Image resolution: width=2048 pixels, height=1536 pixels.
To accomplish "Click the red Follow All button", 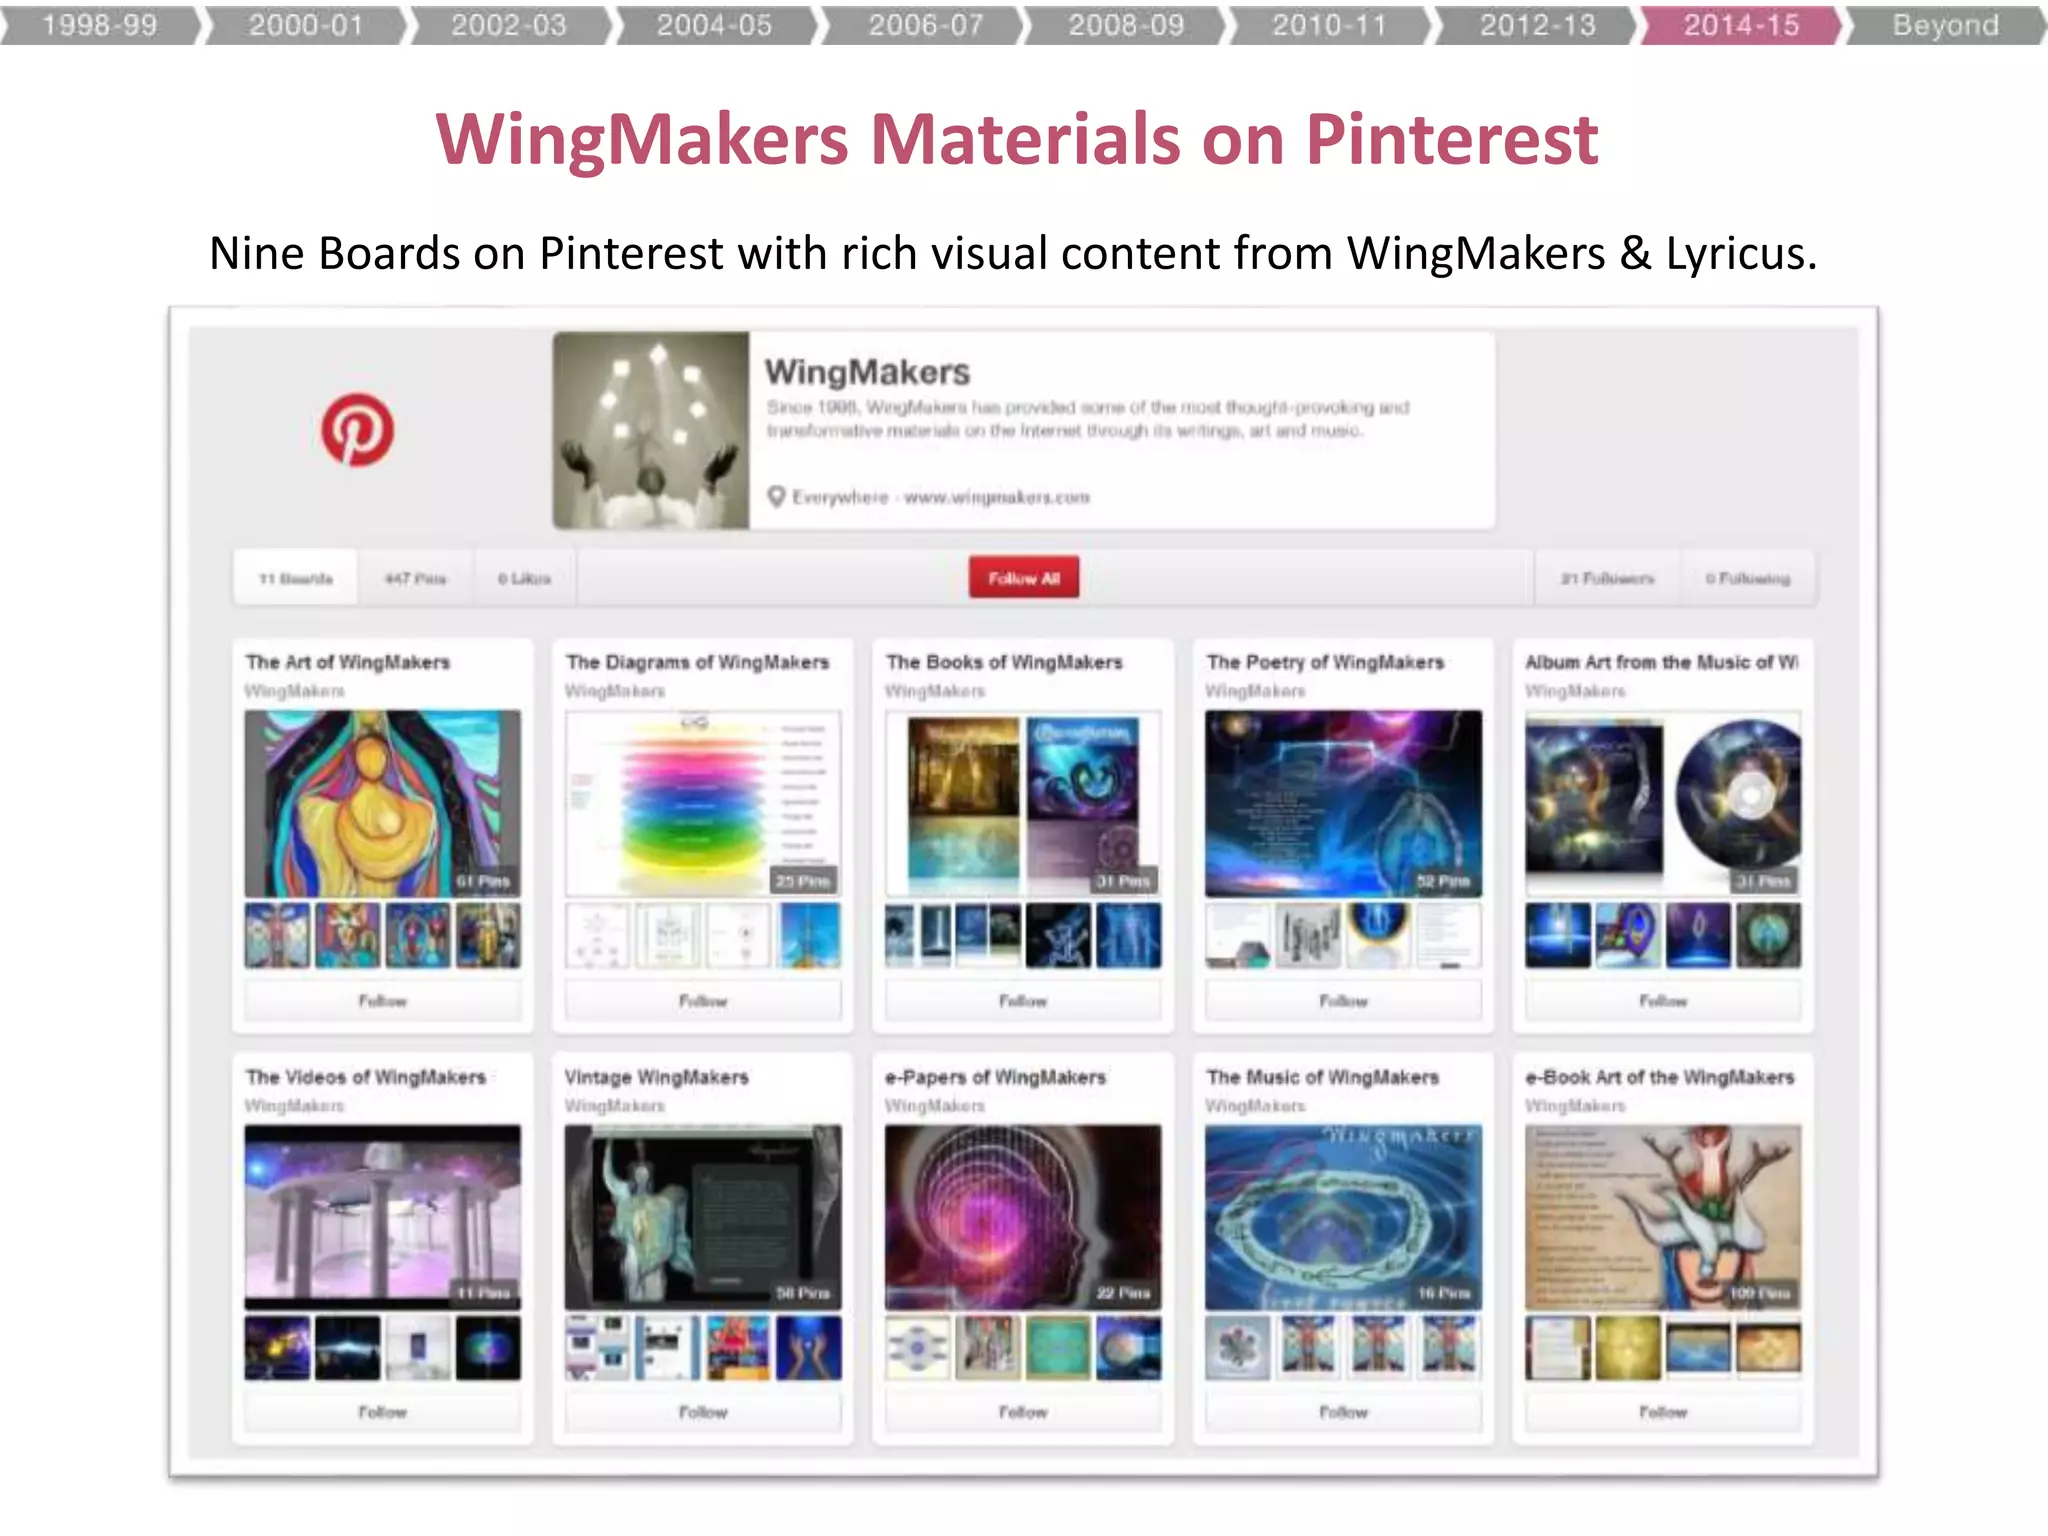I will (x=1023, y=578).
